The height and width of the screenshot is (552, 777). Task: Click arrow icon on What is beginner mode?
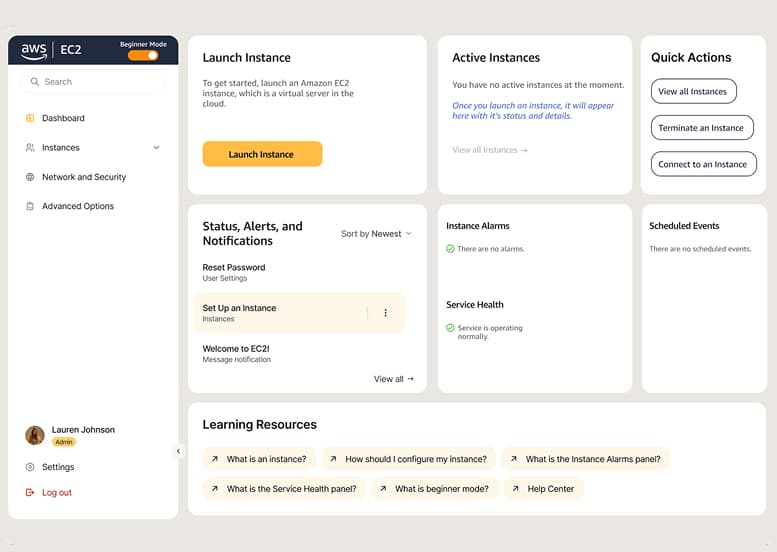pos(383,489)
